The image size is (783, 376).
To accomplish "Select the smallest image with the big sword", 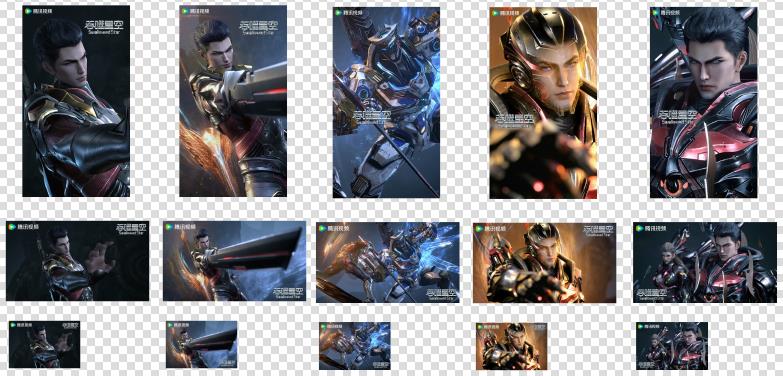I will [x=202, y=345].
